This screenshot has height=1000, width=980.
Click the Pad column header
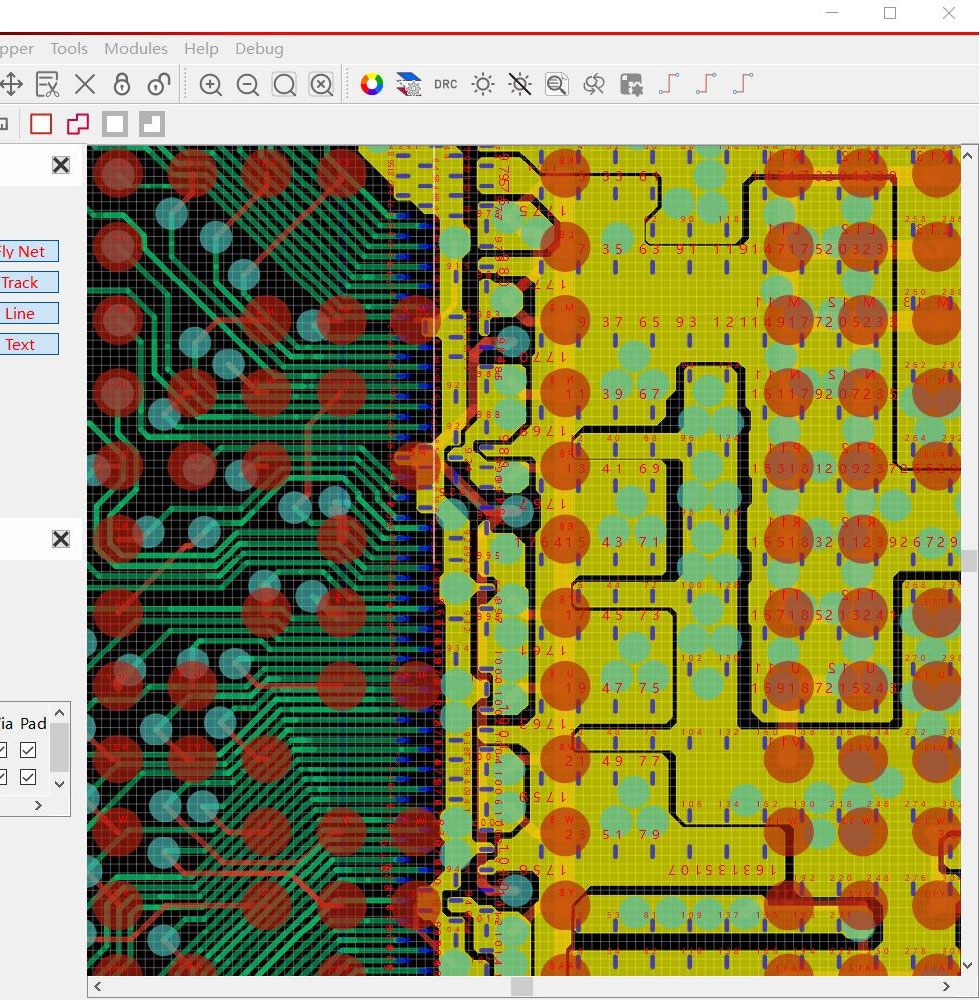33,723
